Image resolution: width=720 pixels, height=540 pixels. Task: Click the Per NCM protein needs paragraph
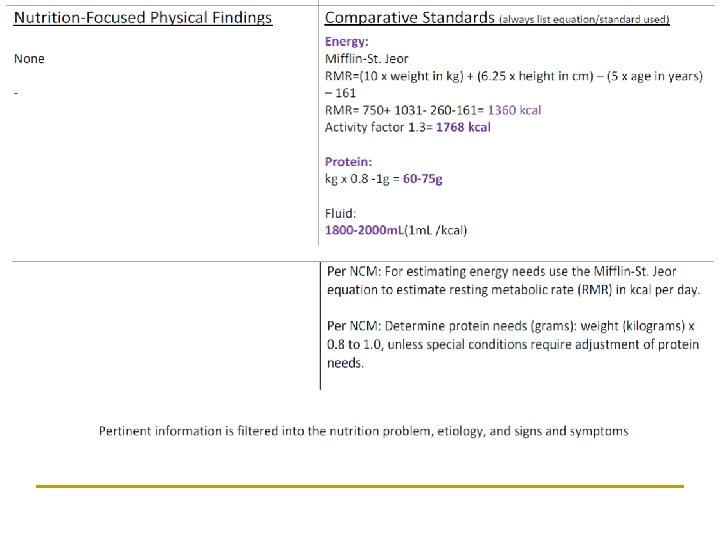(513, 344)
